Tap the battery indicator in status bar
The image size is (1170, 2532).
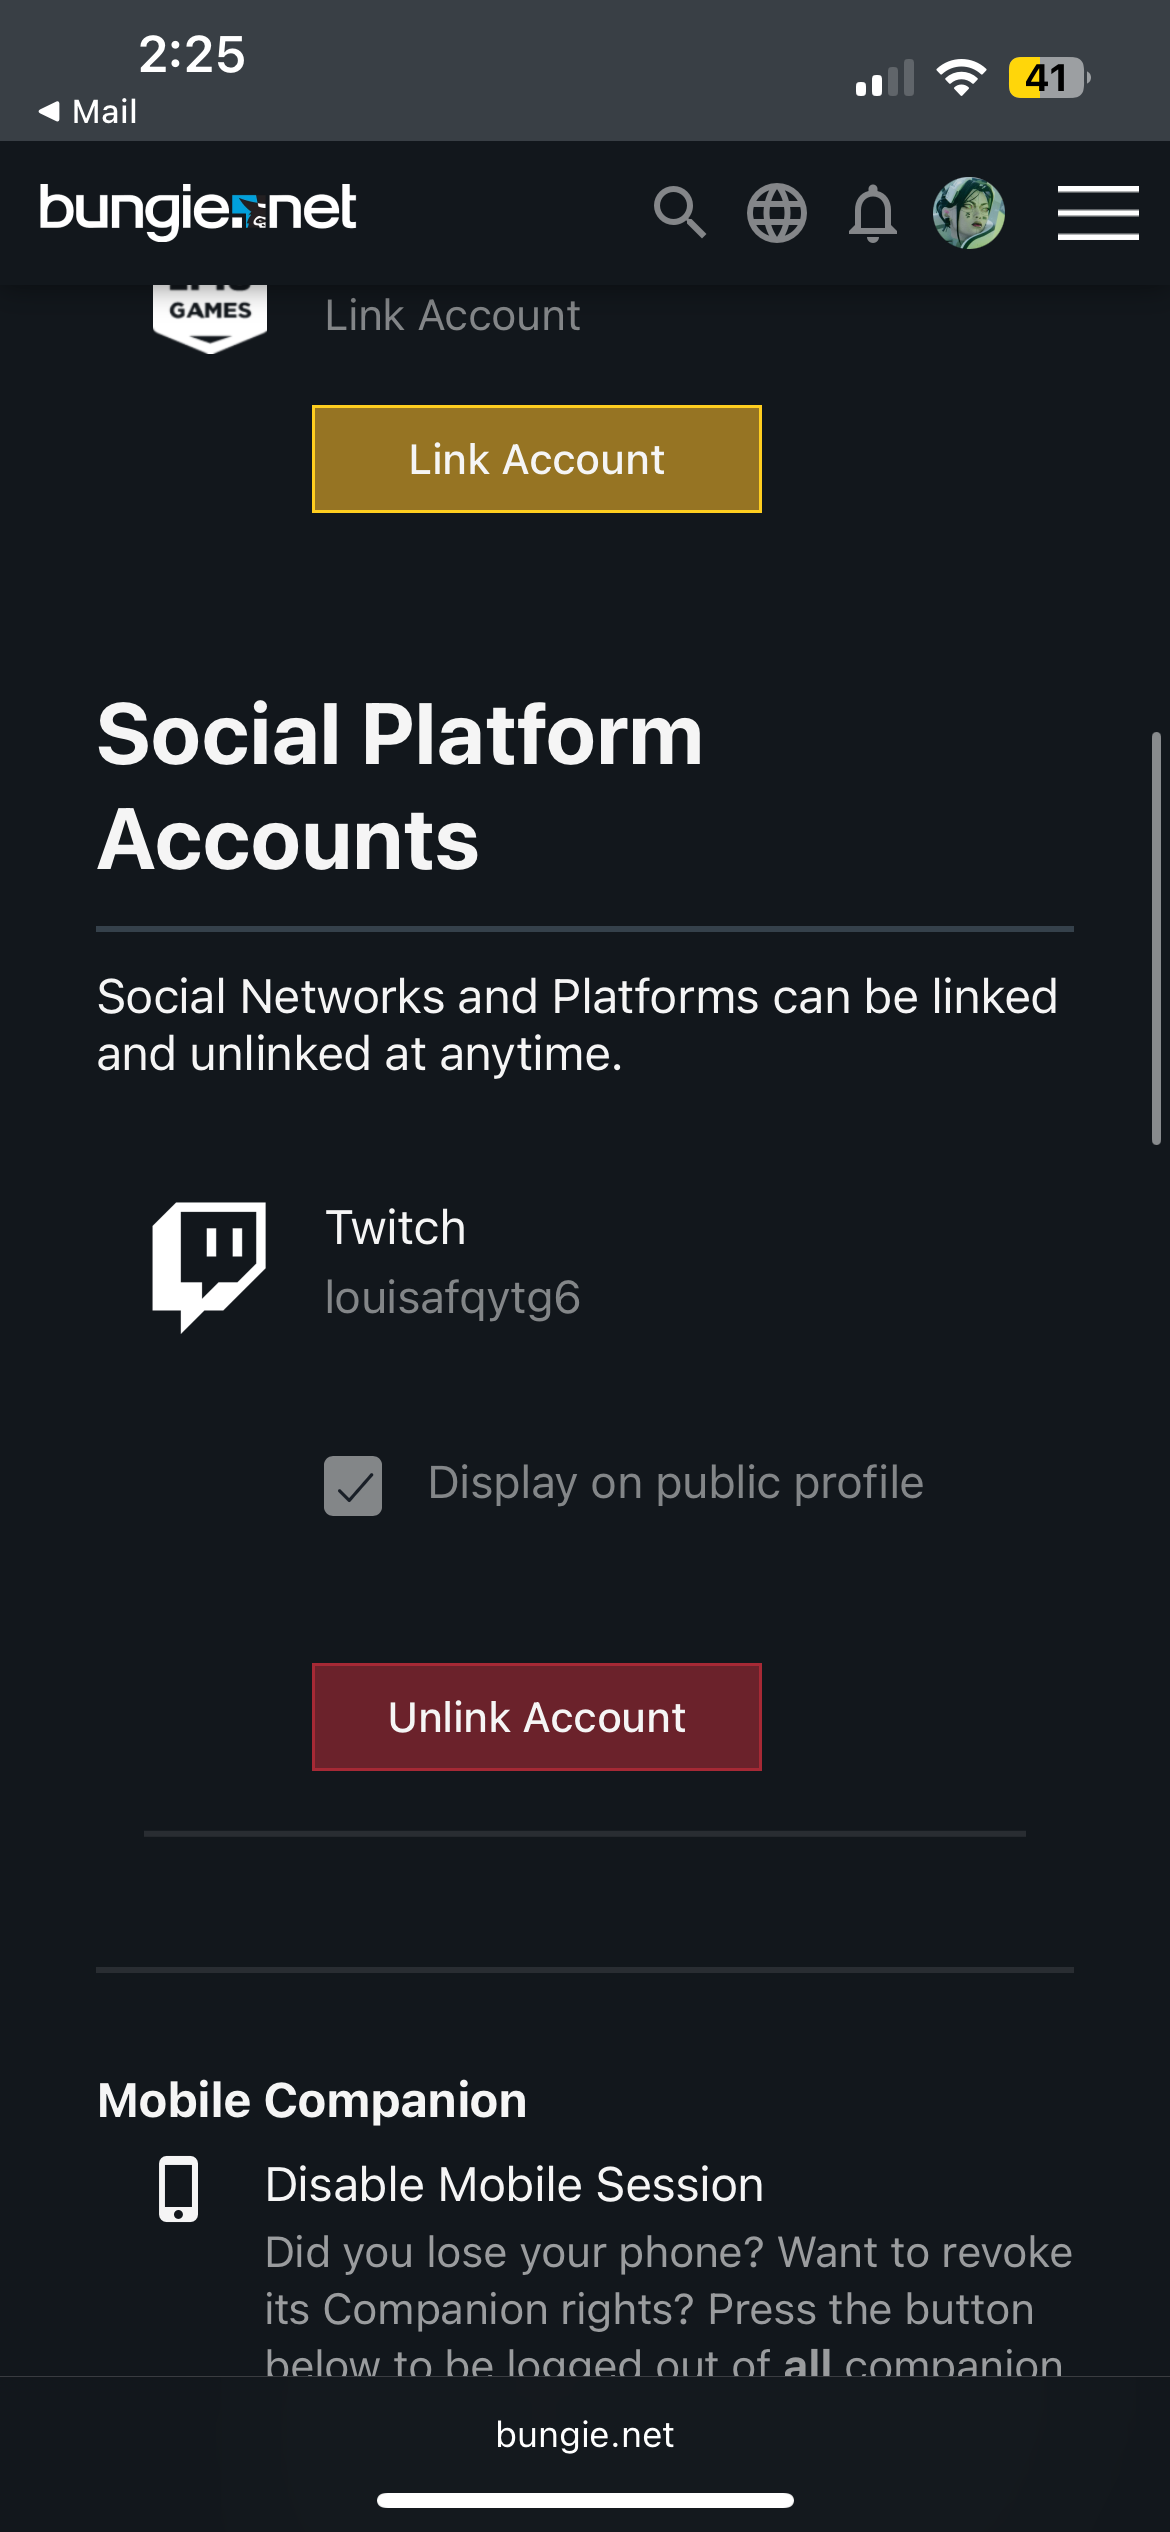click(1048, 78)
